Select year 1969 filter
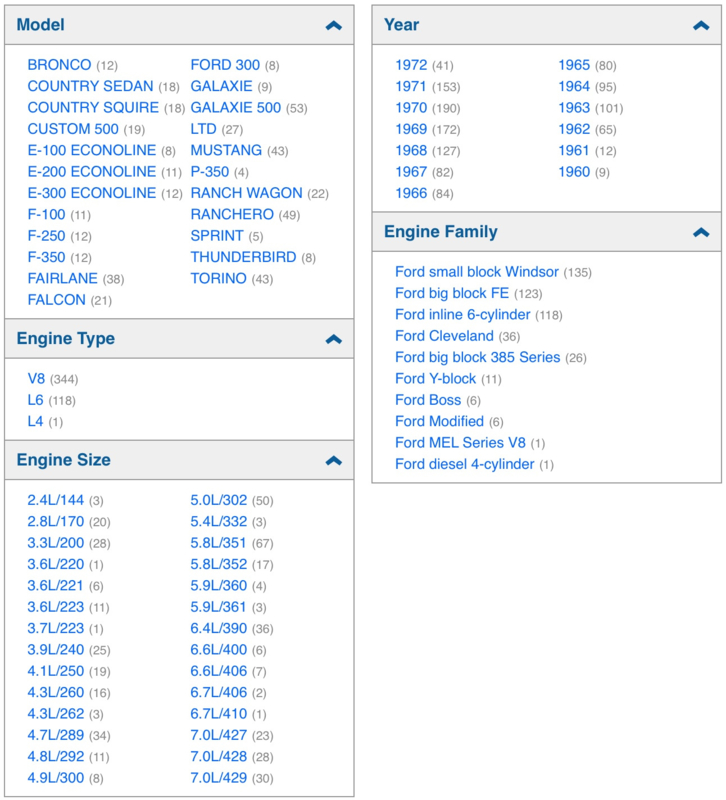 [x=411, y=129]
